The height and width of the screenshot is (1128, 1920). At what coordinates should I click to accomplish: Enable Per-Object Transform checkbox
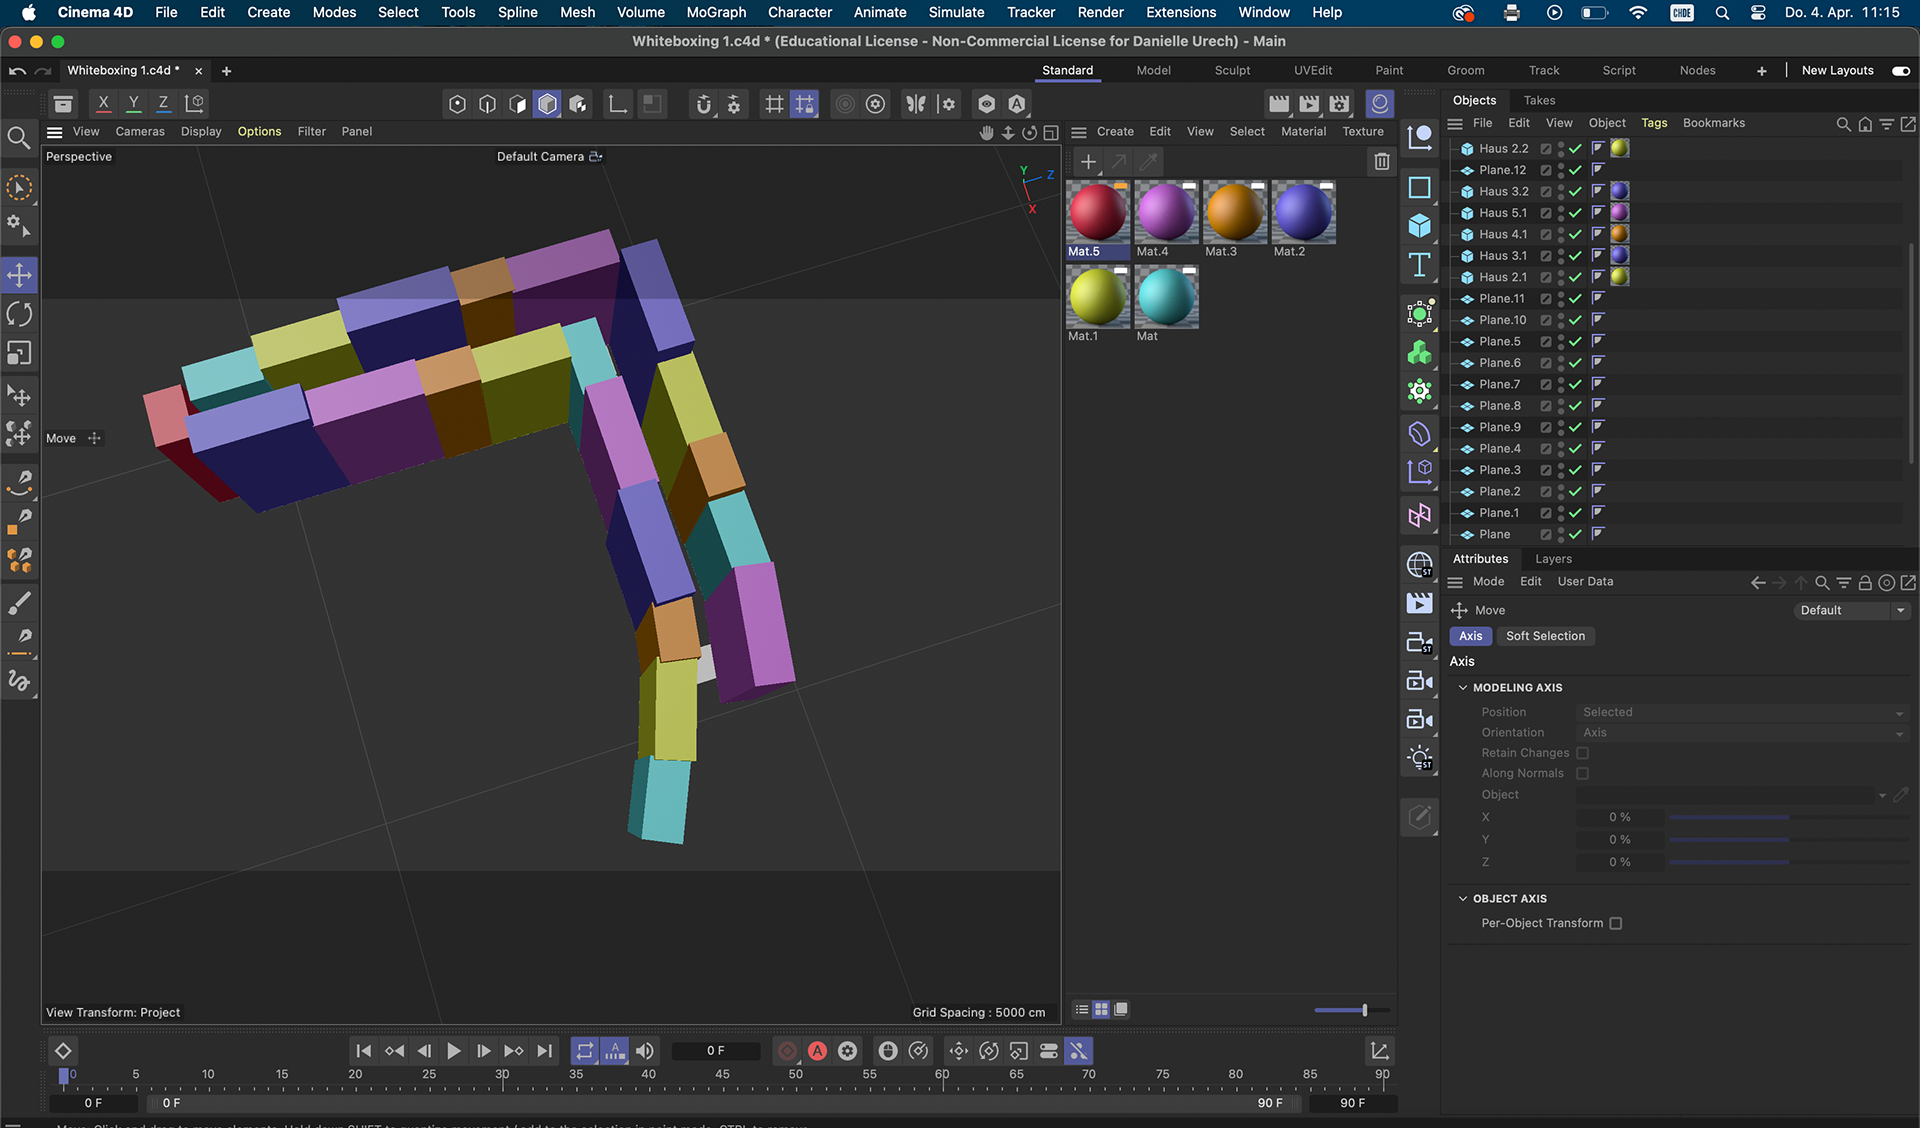(1615, 923)
